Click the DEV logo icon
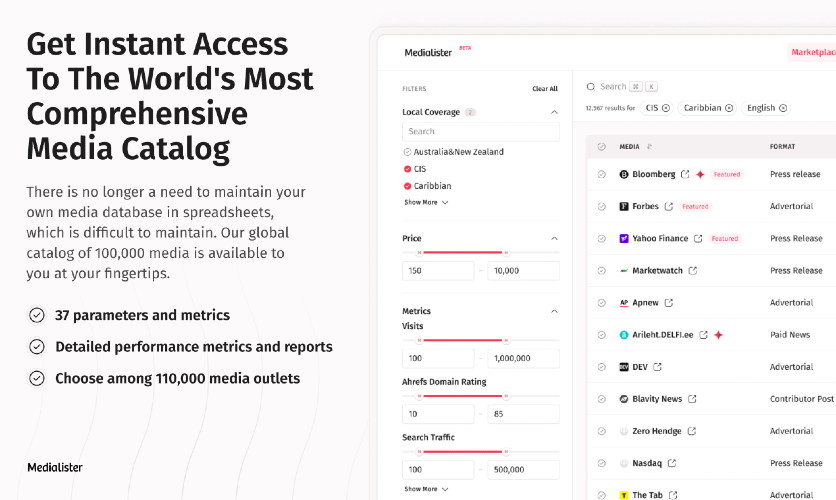 (624, 367)
